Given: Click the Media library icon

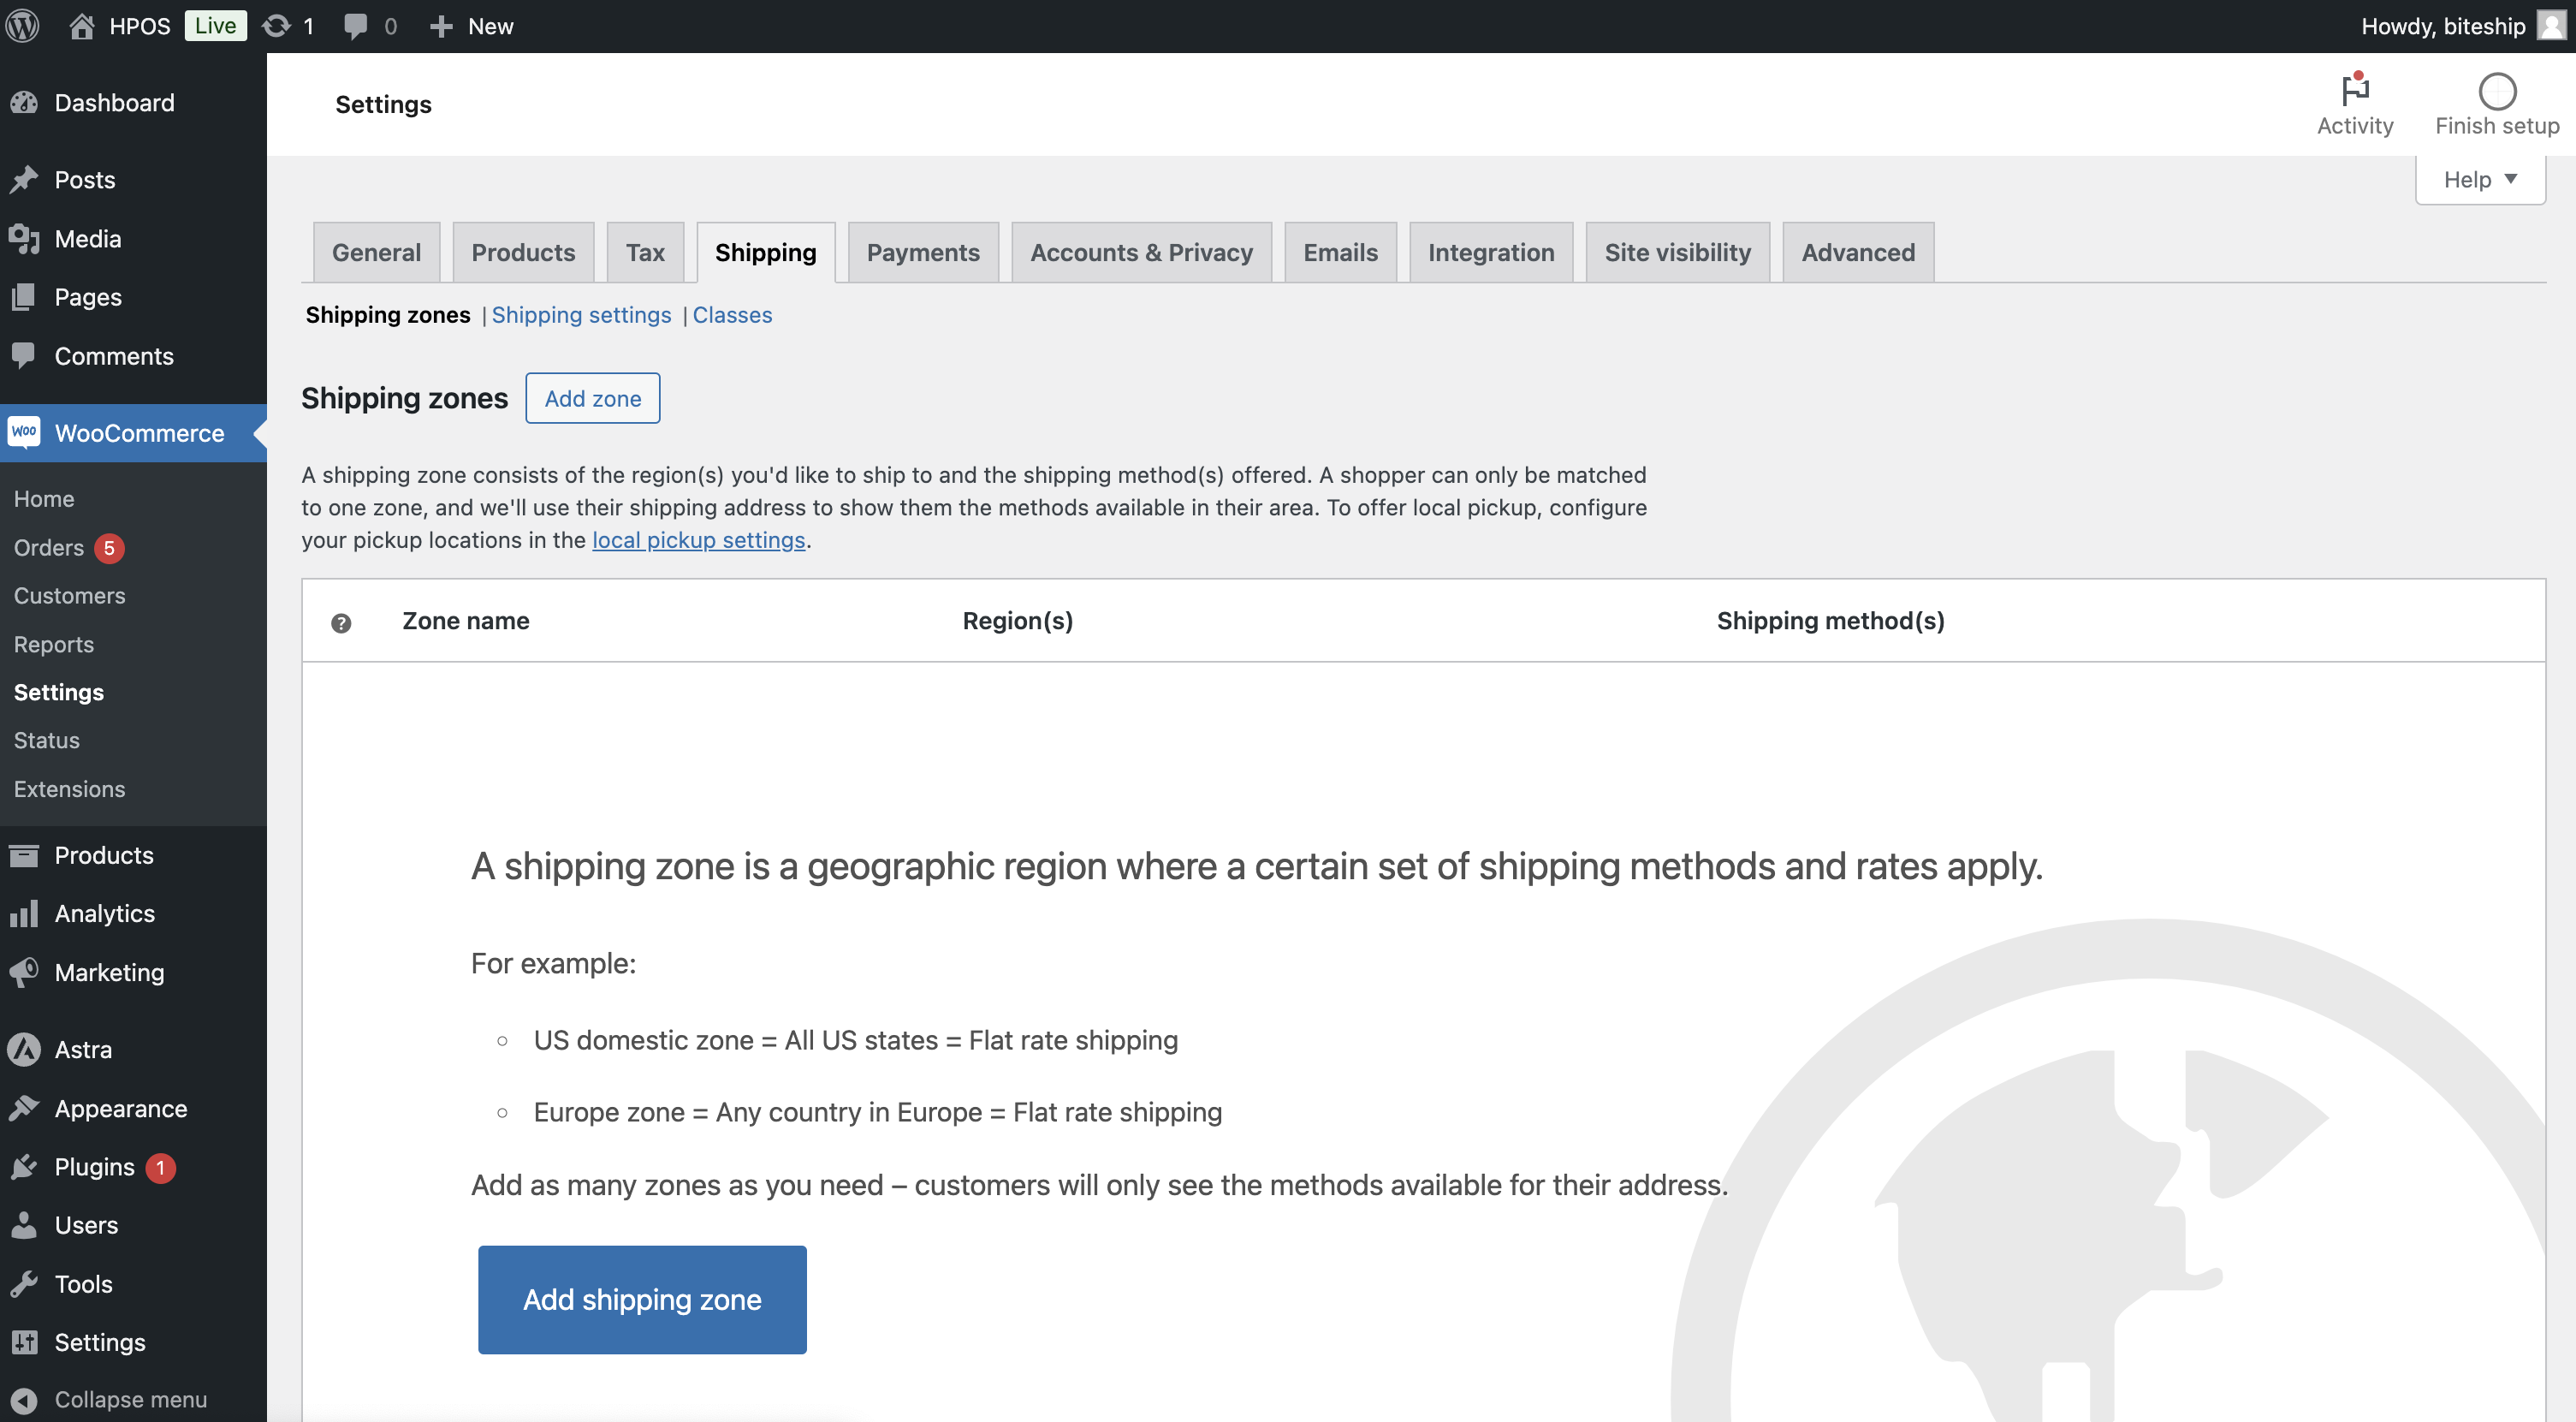Looking at the screenshot, I should pyautogui.click(x=24, y=239).
